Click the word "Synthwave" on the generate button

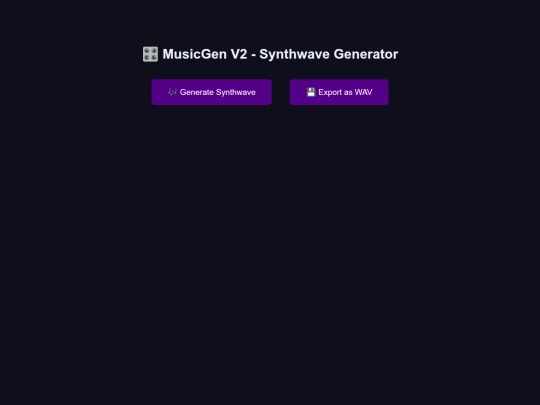tap(236, 93)
